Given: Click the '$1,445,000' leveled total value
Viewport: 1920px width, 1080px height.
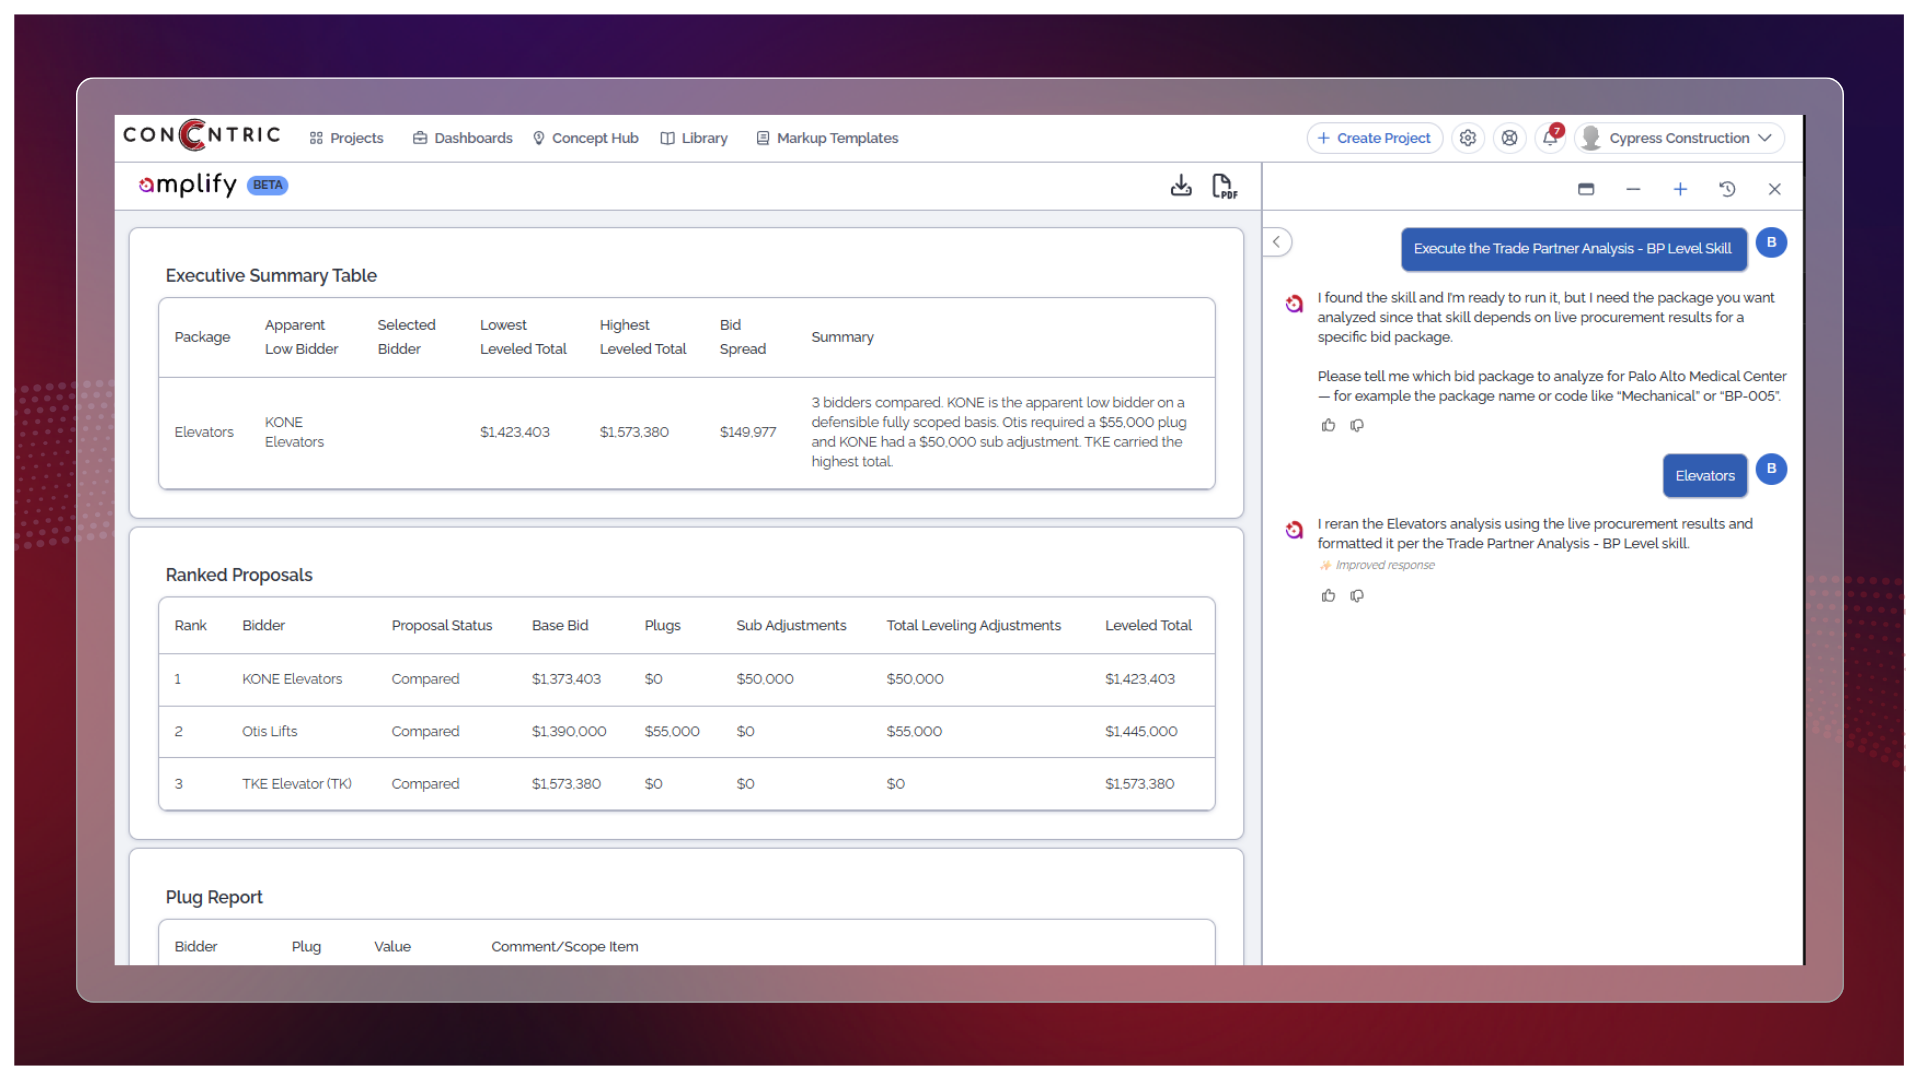Looking at the screenshot, I should click(1141, 732).
